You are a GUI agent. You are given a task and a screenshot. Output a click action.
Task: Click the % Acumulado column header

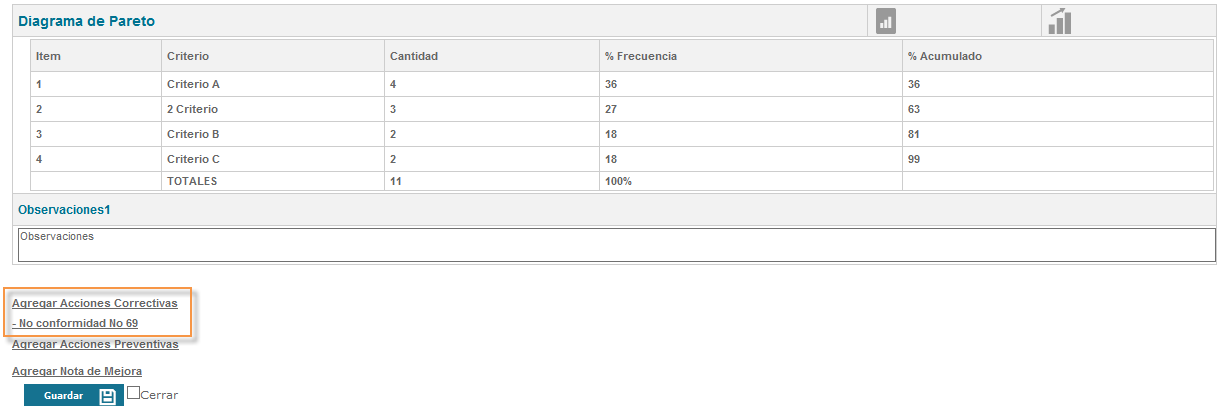tap(944, 56)
